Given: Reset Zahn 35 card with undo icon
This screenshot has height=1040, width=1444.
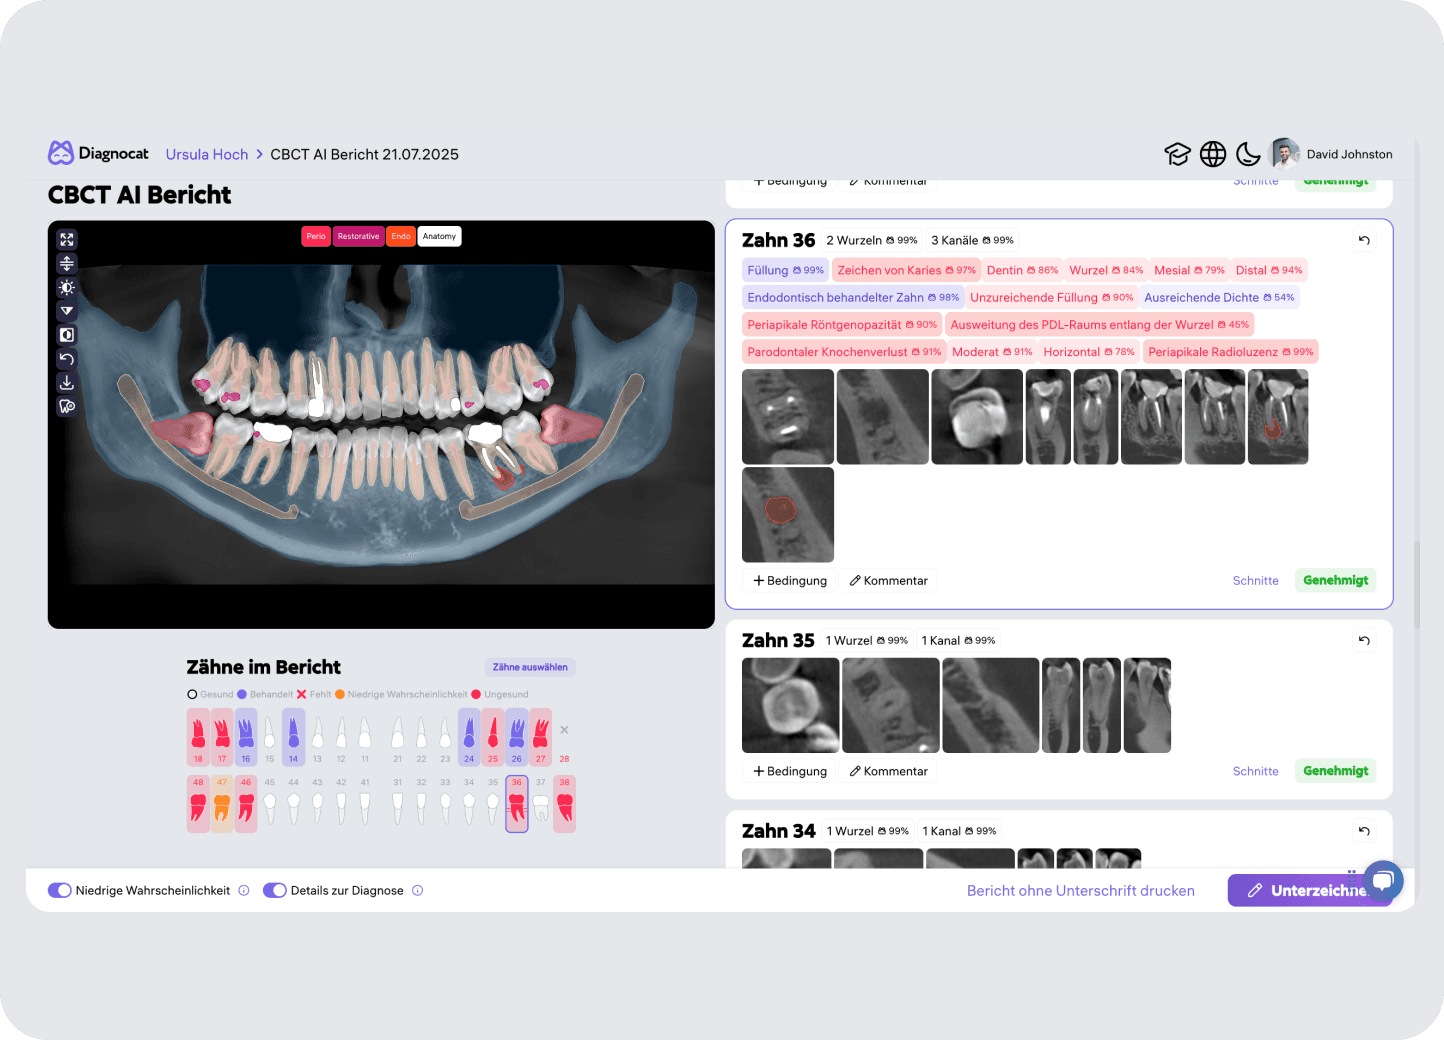Looking at the screenshot, I should (1364, 640).
